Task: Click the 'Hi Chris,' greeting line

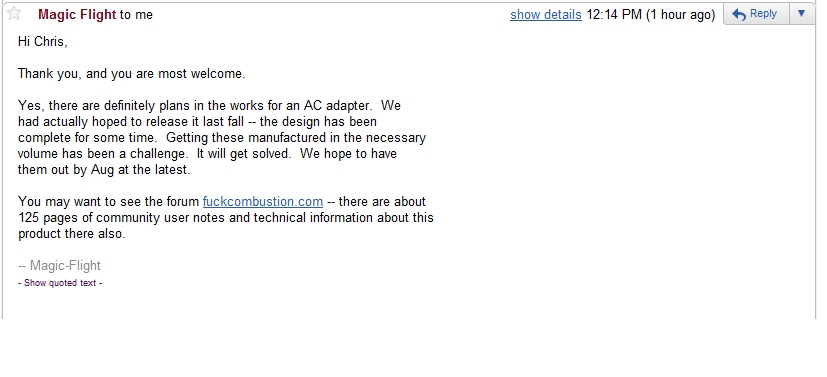Action: click(x=43, y=42)
